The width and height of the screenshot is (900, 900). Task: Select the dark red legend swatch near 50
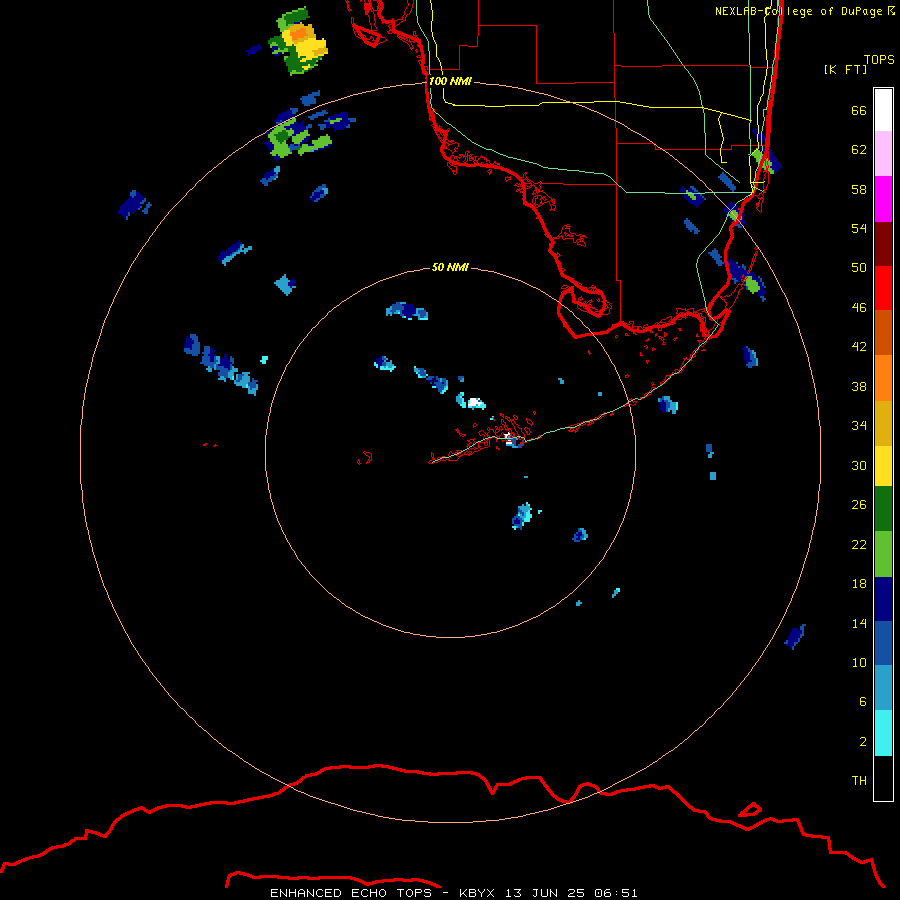coord(883,244)
